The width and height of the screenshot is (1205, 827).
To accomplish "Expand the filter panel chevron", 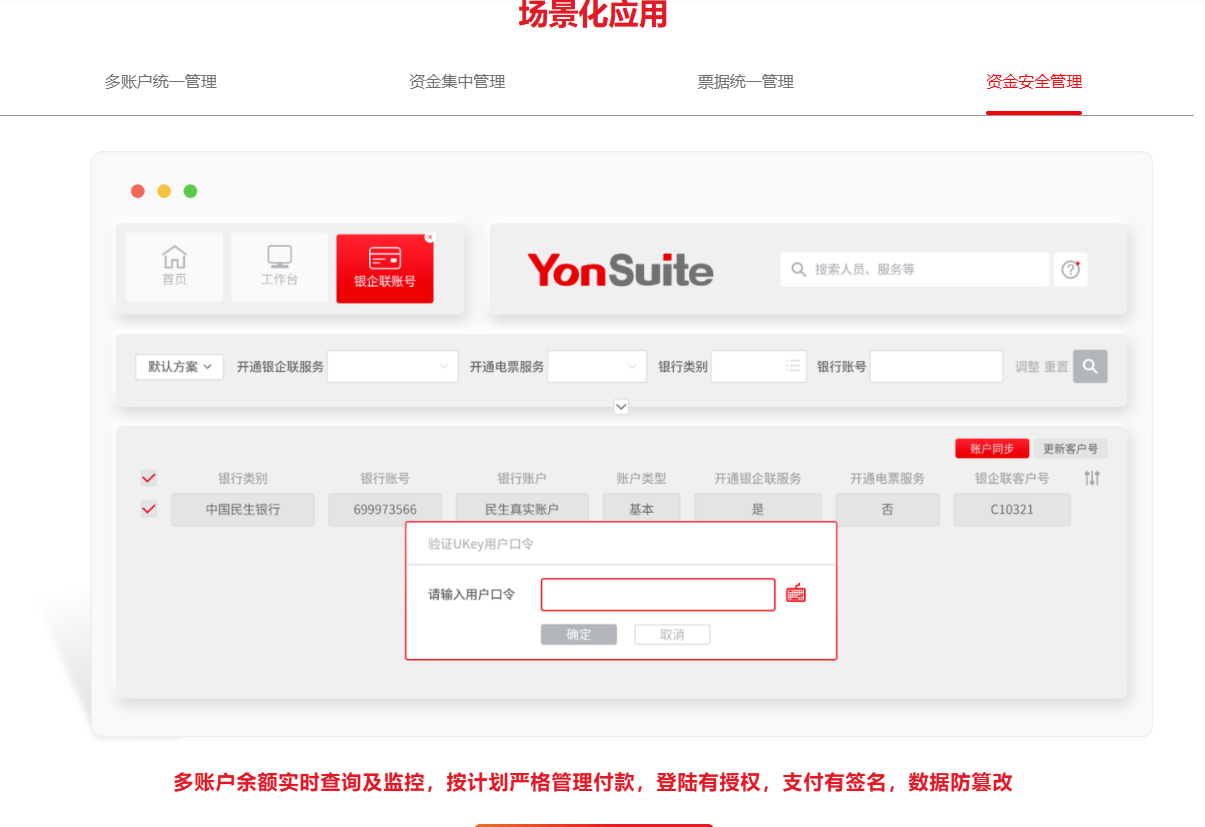I will pos(621,407).
